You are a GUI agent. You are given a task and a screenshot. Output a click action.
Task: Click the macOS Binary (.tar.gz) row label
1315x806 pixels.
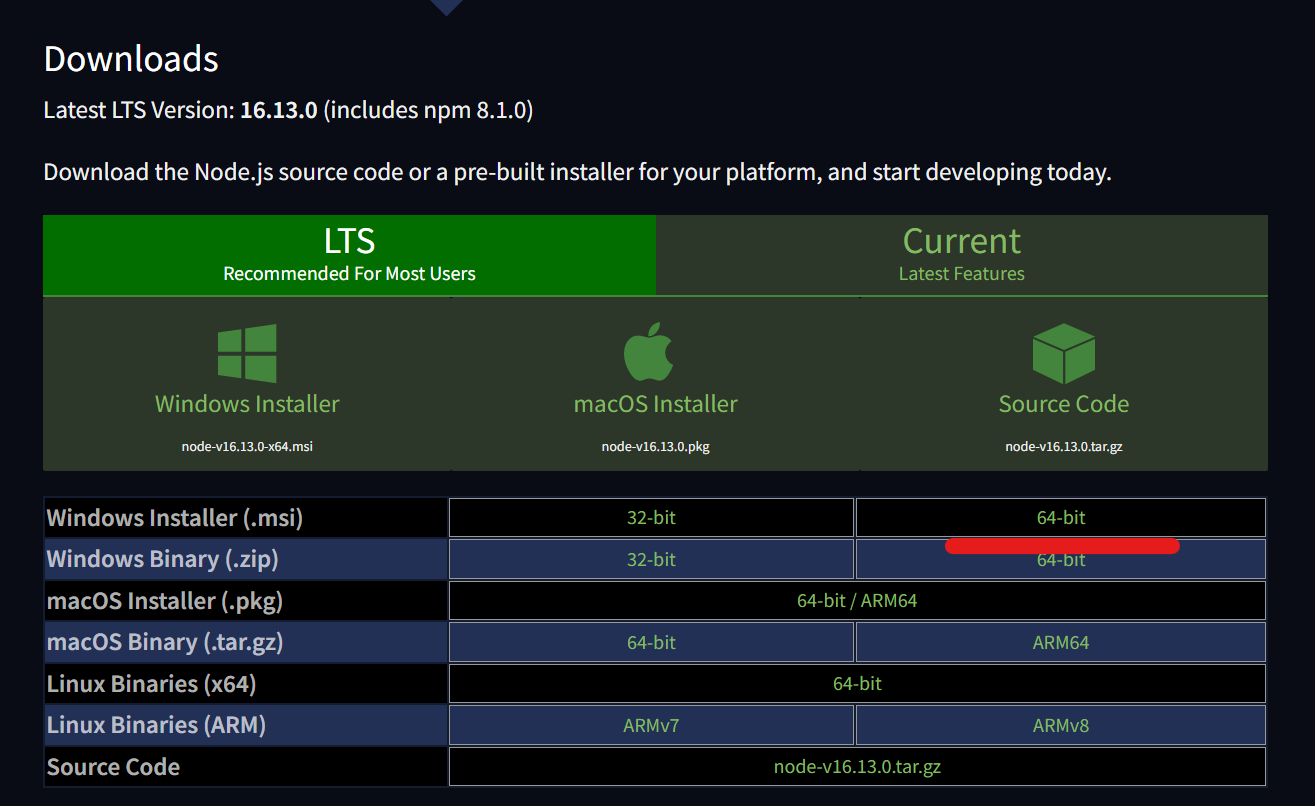[165, 643]
